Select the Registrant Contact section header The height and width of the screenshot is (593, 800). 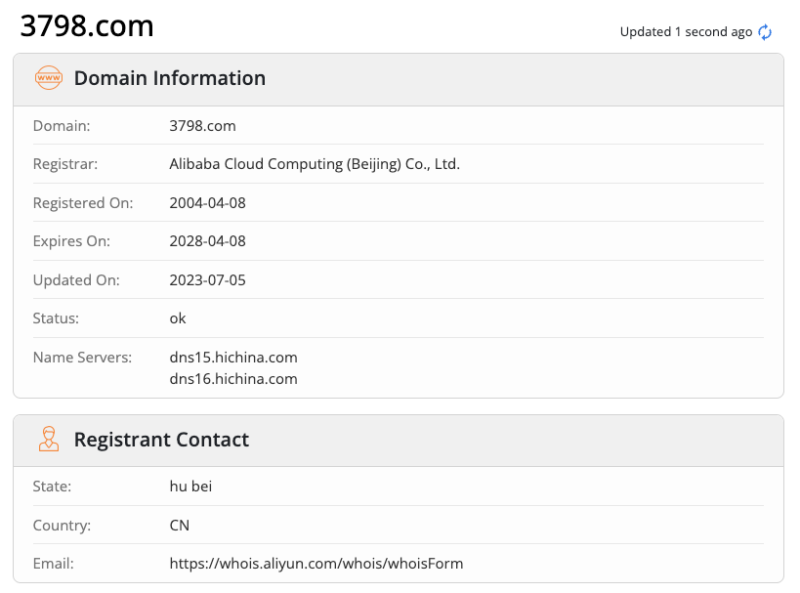click(x=161, y=440)
